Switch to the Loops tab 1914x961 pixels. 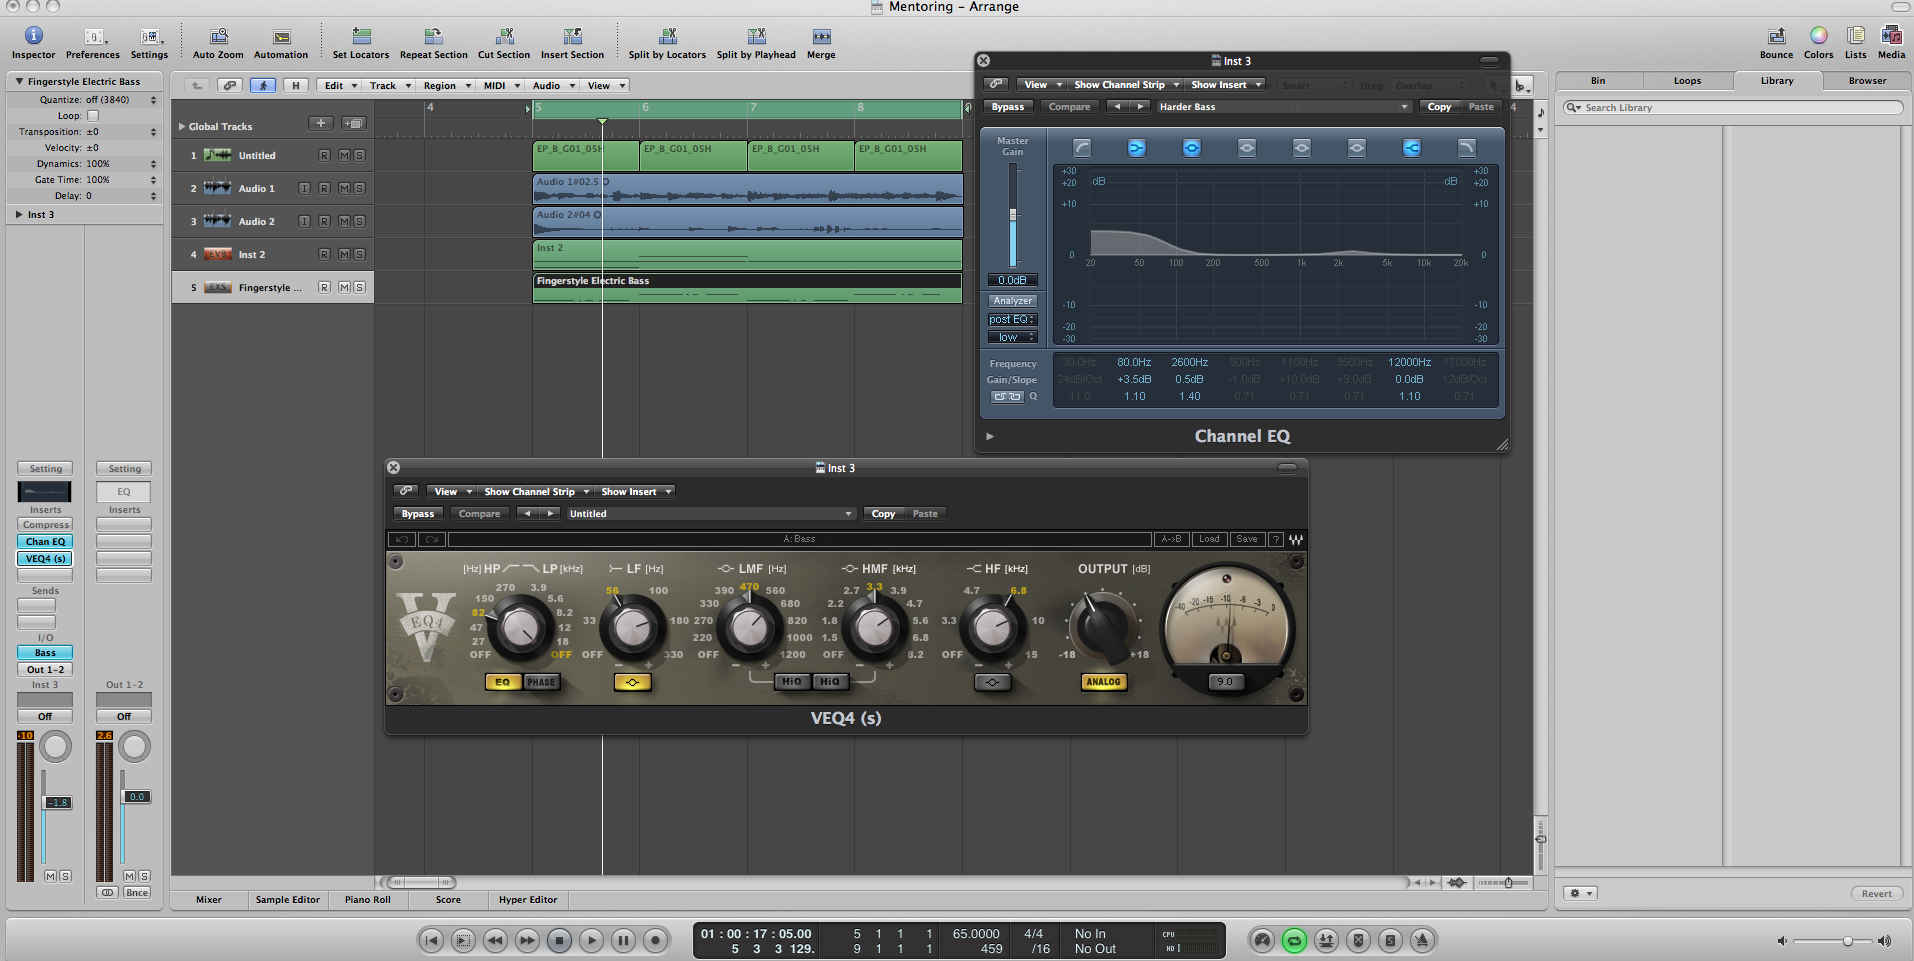1687,81
